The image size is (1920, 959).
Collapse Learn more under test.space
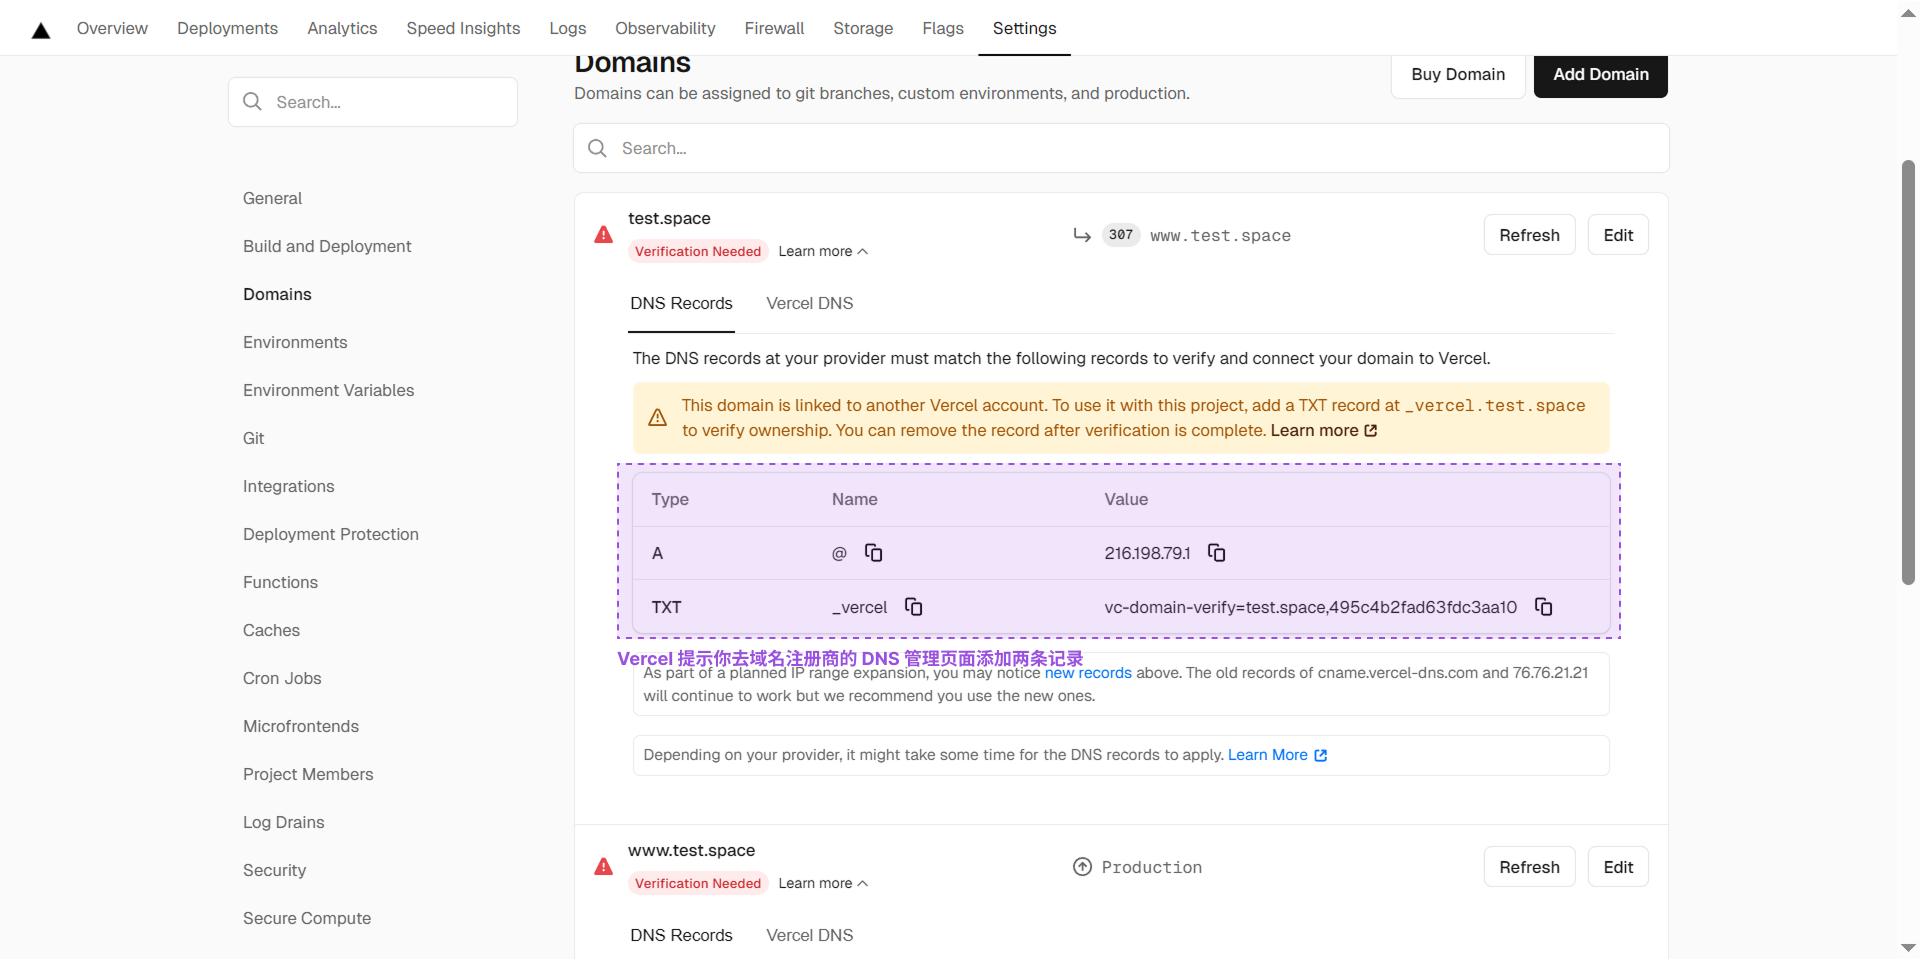click(823, 251)
